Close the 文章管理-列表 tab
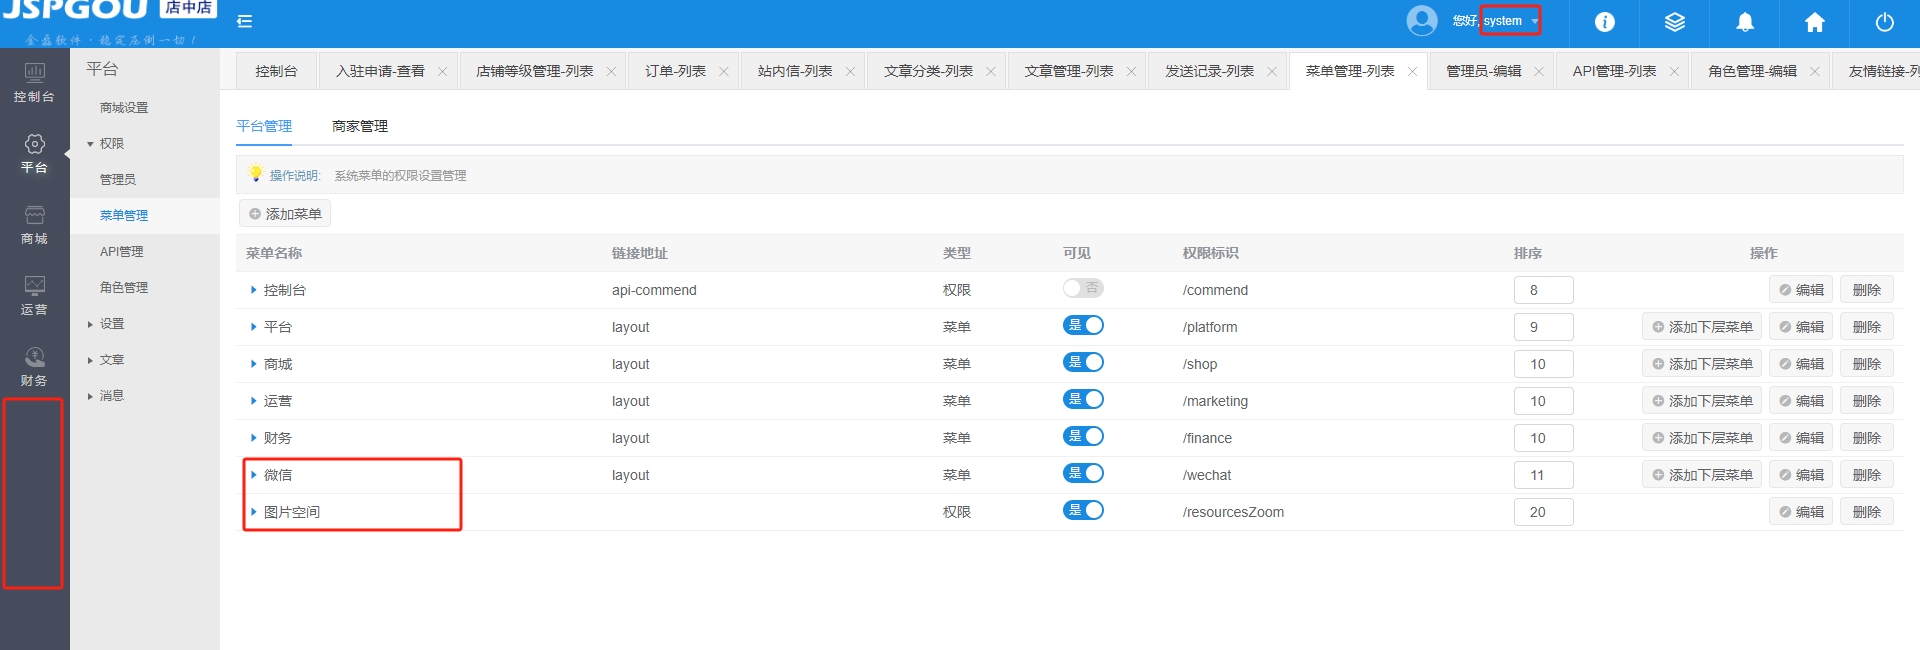Viewport: 1920px width, 650px height. point(1131,72)
